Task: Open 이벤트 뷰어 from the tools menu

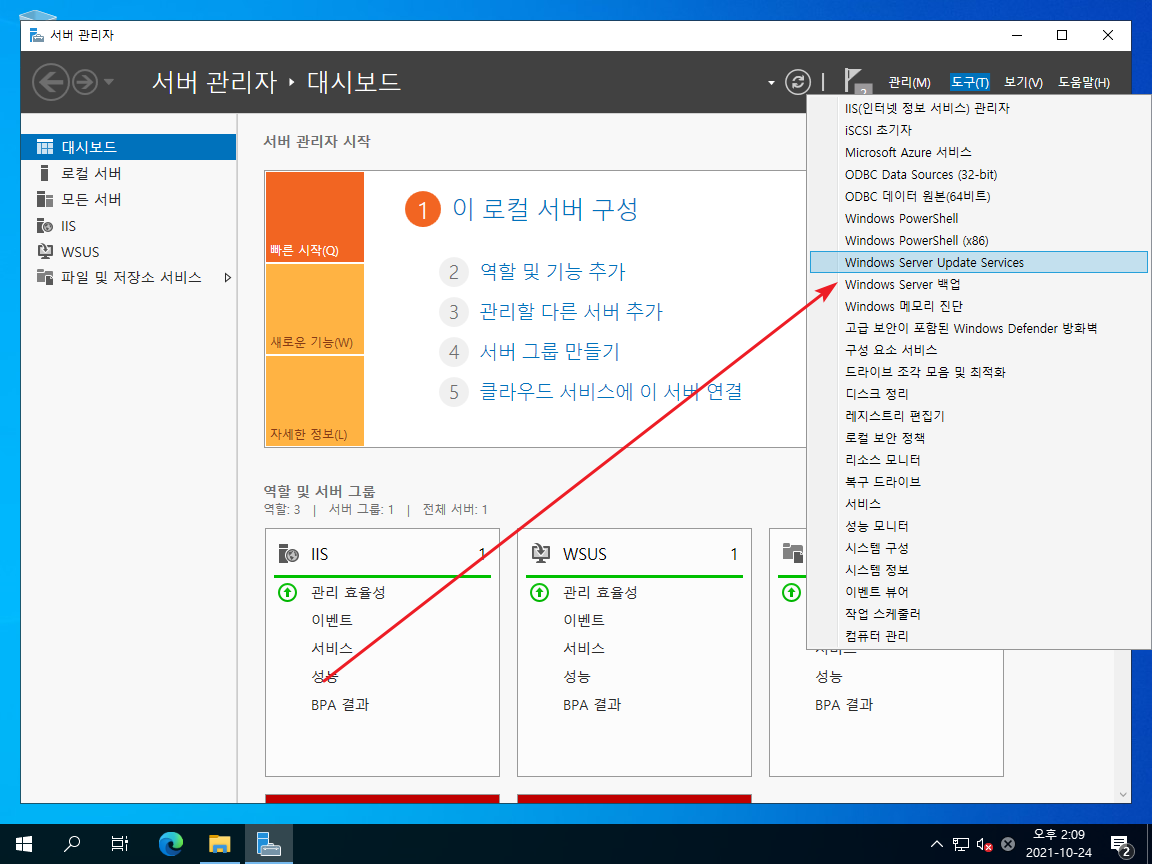Action: pyautogui.click(x=979, y=591)
